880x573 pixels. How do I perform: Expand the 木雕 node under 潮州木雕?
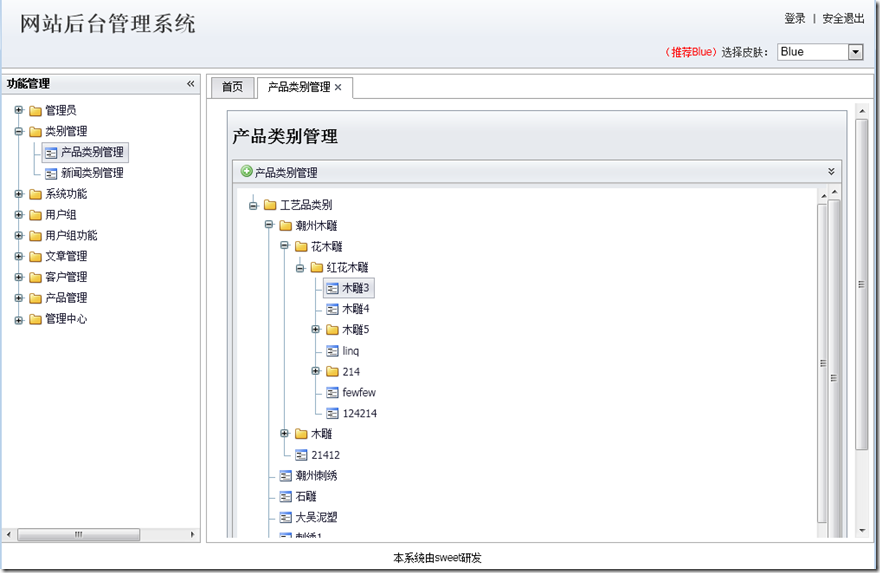pyautogui.click(x=285, y=433)
